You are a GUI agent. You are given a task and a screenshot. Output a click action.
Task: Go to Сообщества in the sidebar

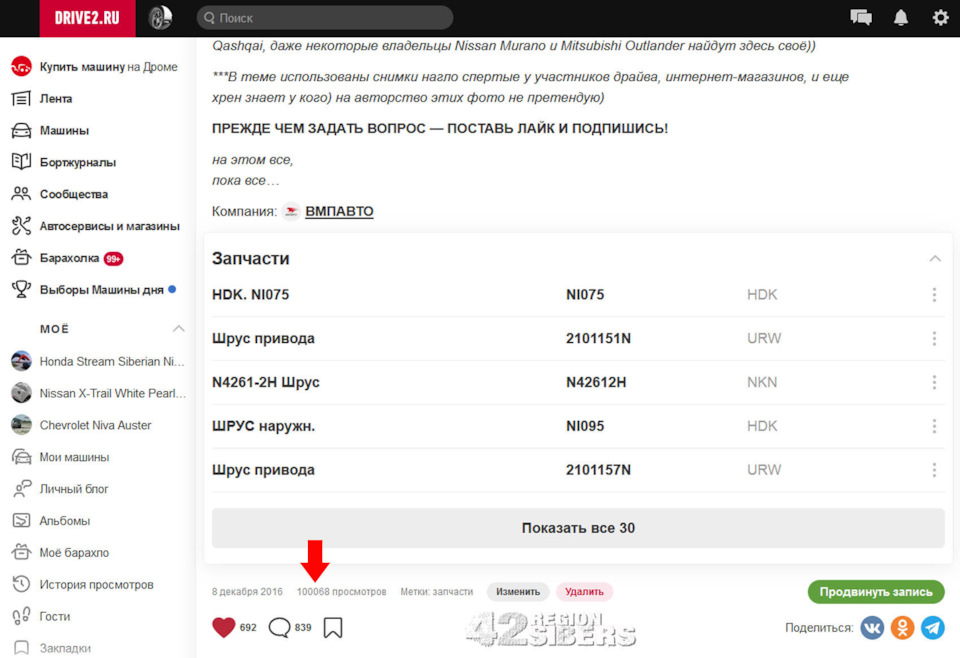click(73, 194)
